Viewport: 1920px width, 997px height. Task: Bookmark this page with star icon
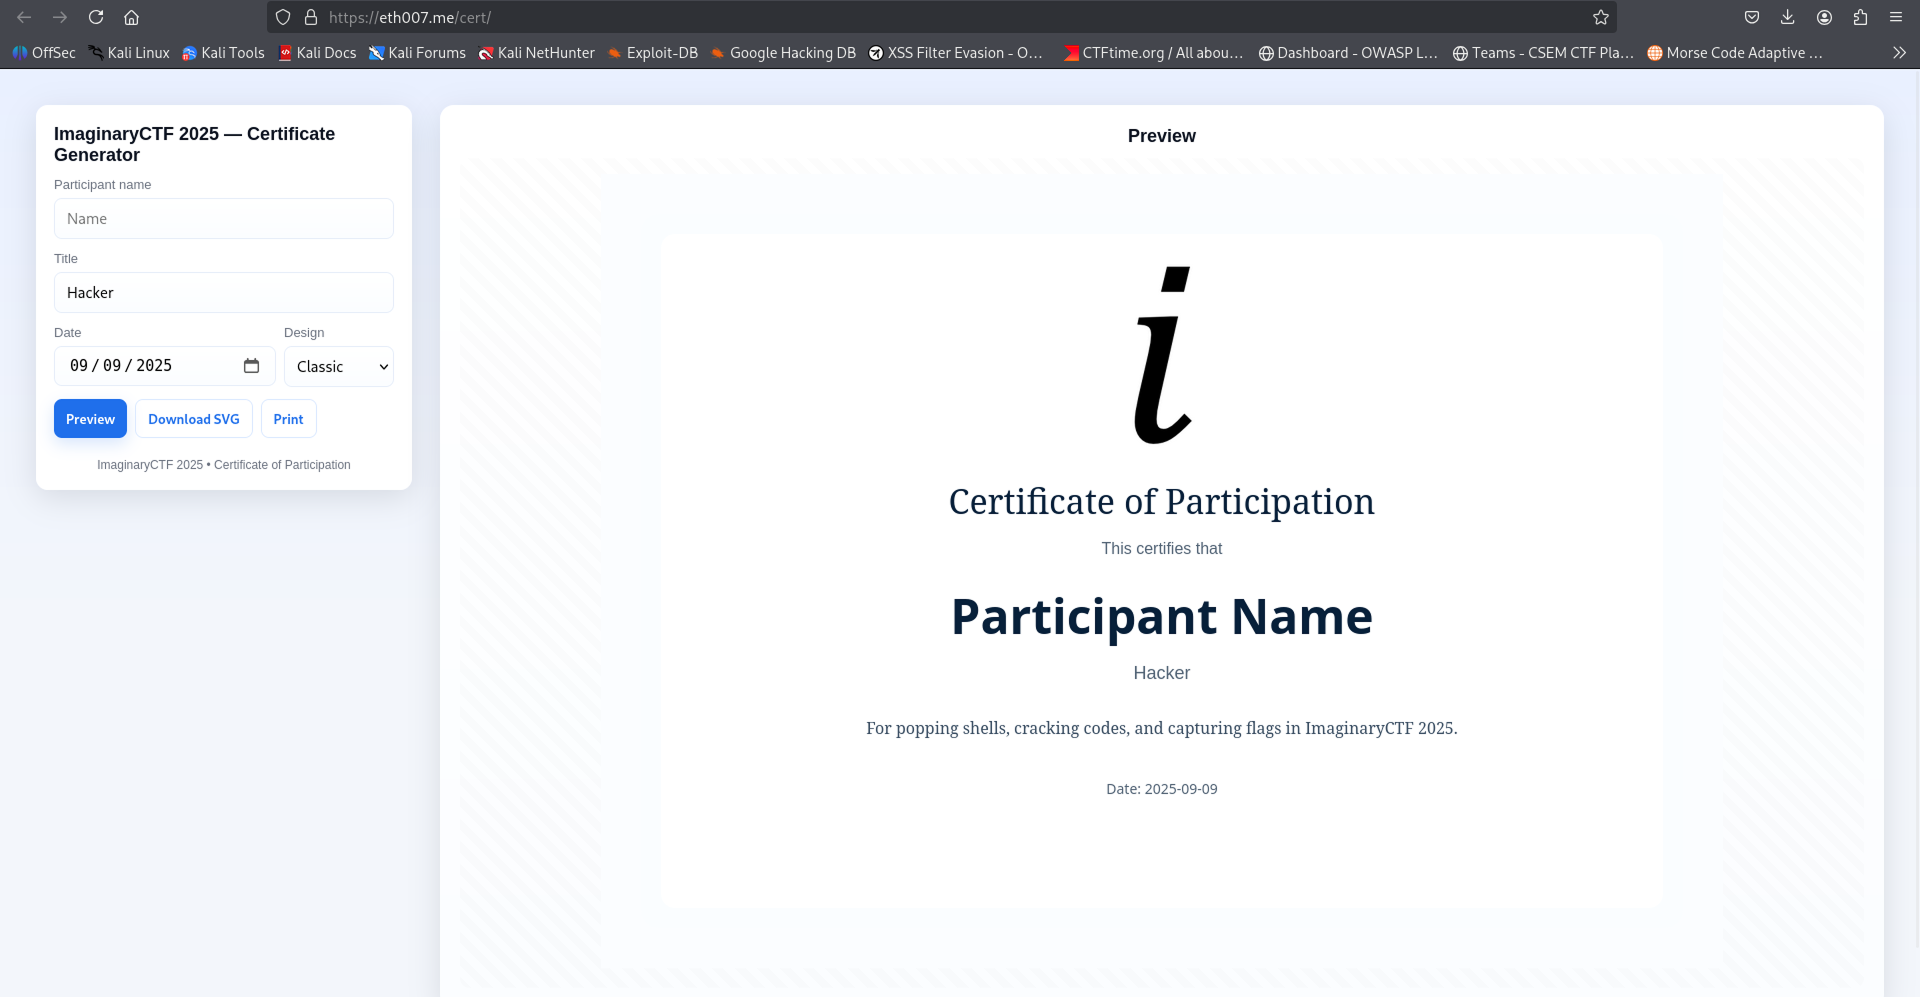pyautogui.click(x=1601, y=17)
